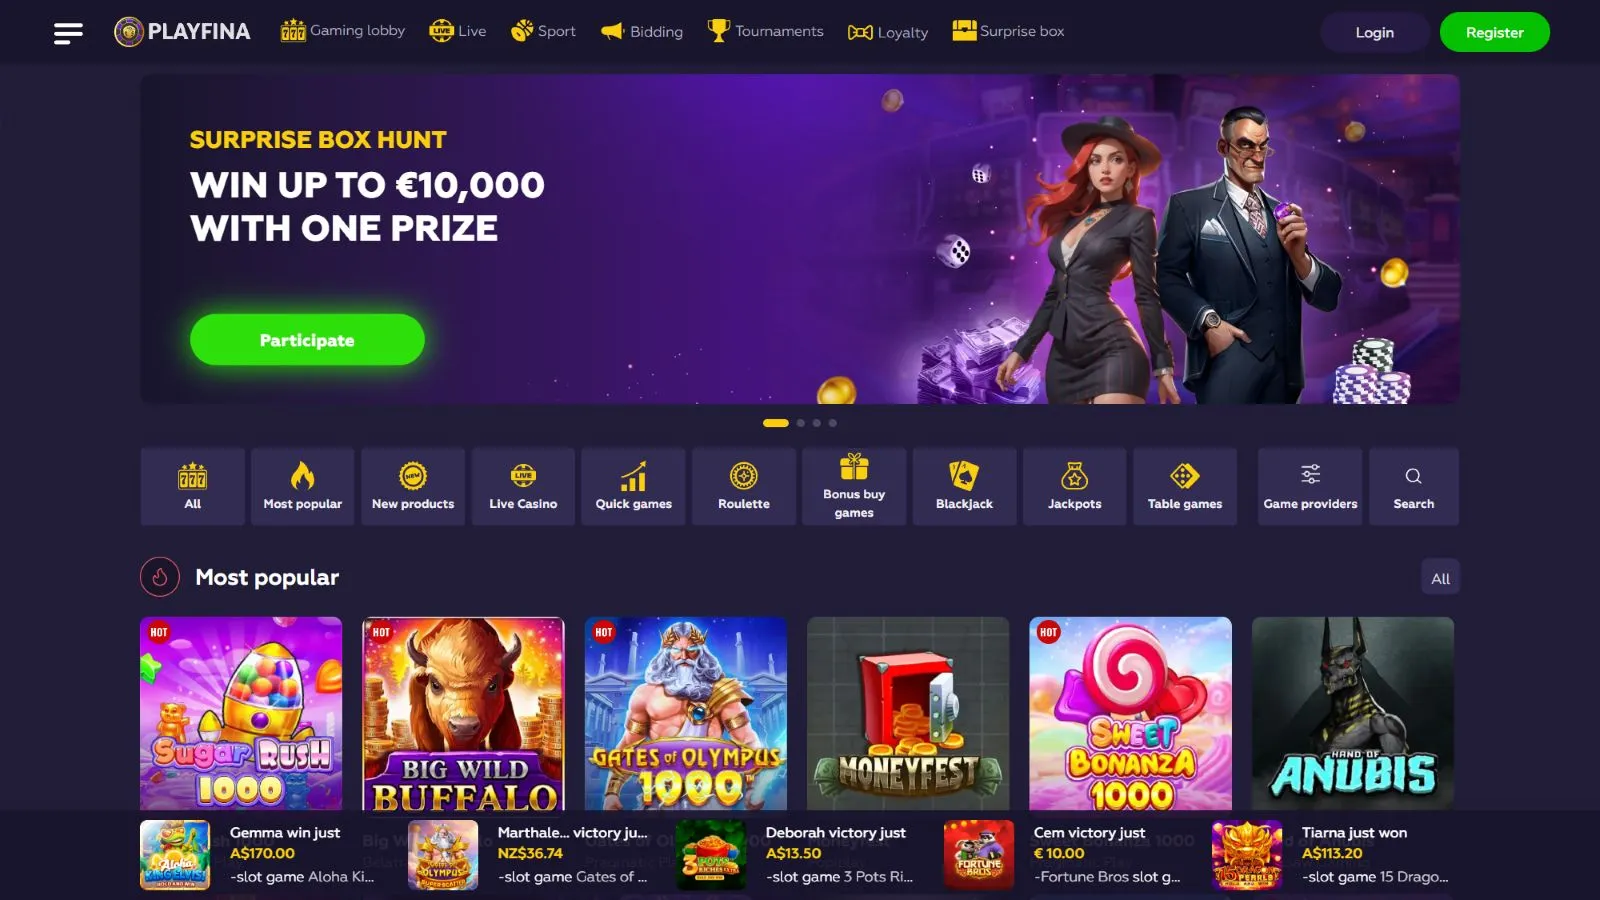Image resolution: width=1600 pixels, height=900 pixels.
Task: Click the Login button
Action: click(1374, 32)
